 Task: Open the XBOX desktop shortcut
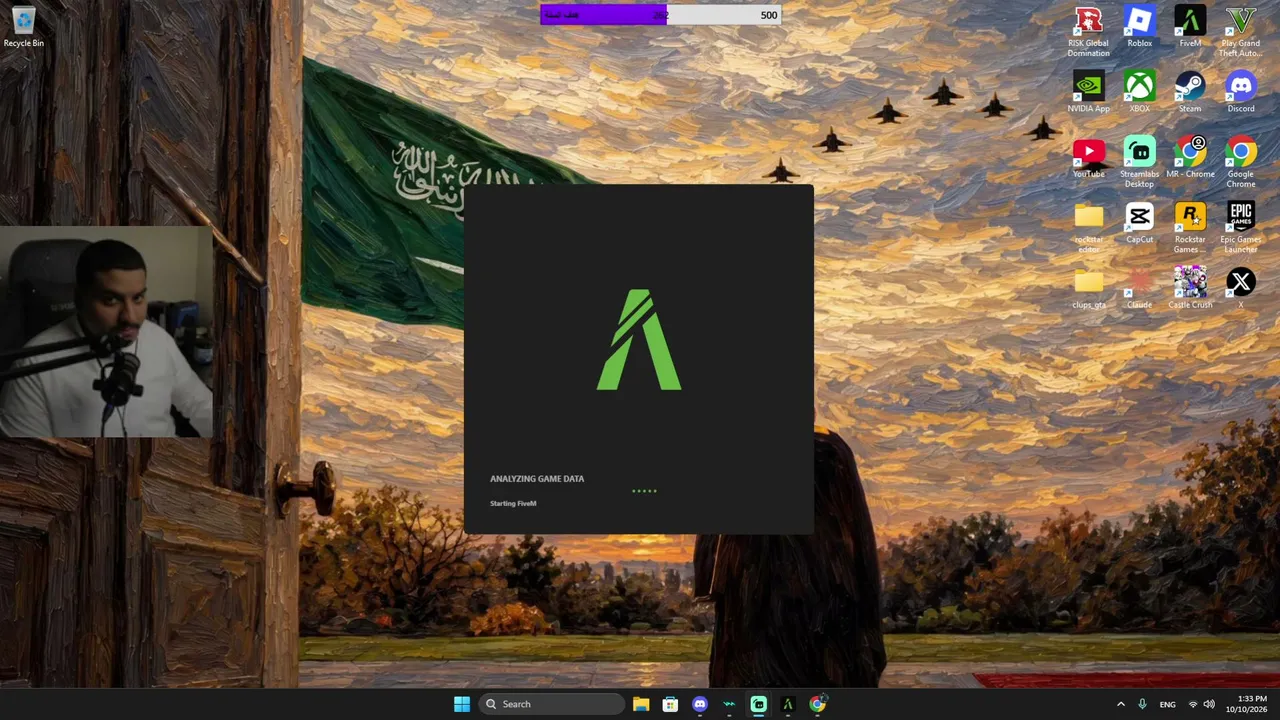pyautogui.click(x=1139, y=92)
